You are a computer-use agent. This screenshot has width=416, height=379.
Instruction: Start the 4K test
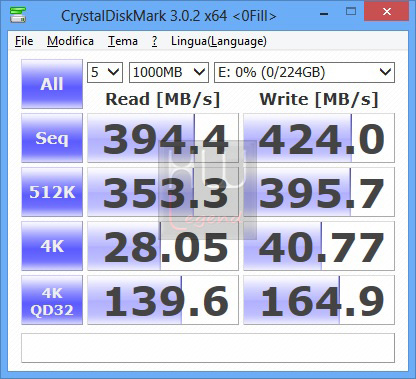[52, 246]
